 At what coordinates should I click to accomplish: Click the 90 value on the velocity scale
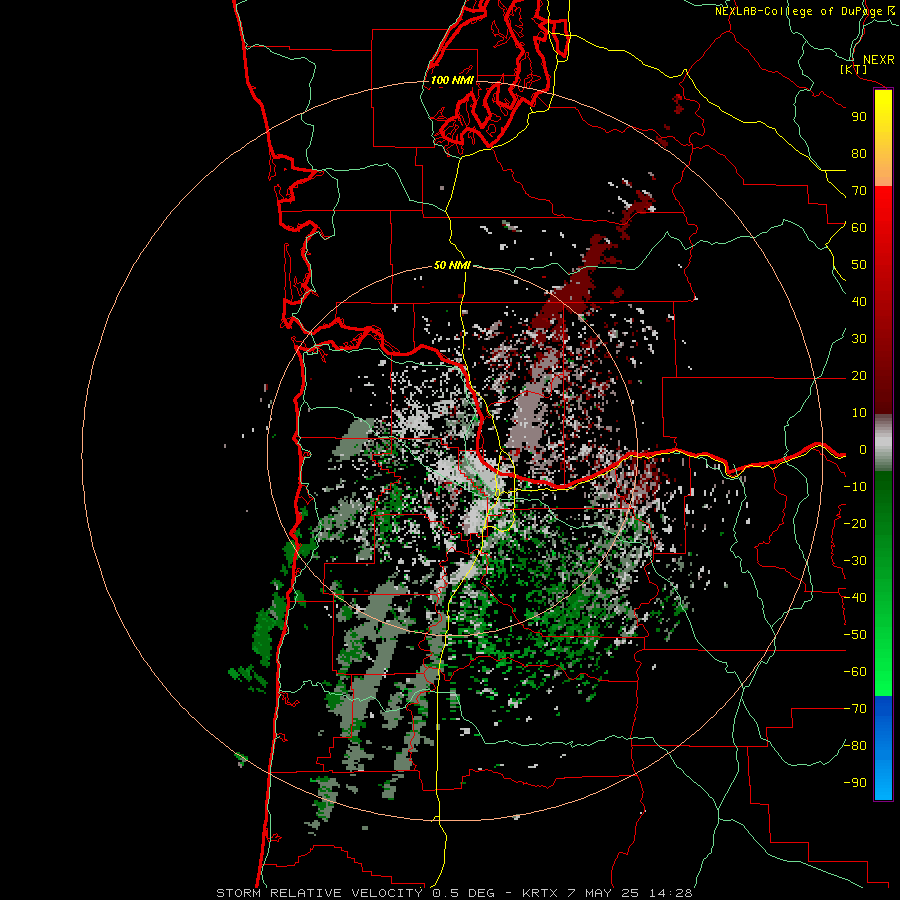tap(859, 117)
